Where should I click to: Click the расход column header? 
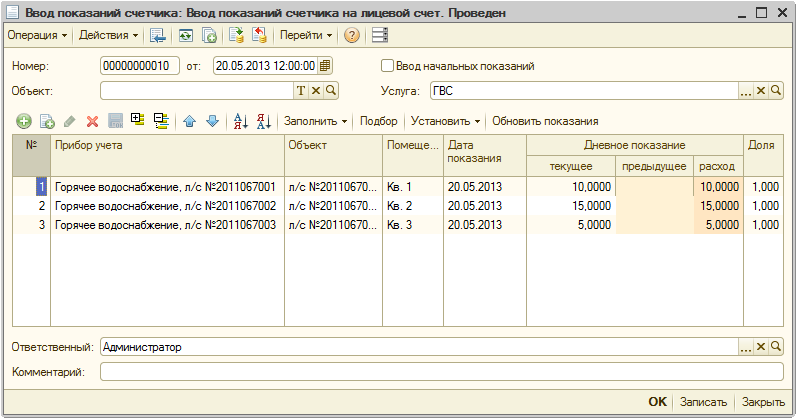(718, 166)
